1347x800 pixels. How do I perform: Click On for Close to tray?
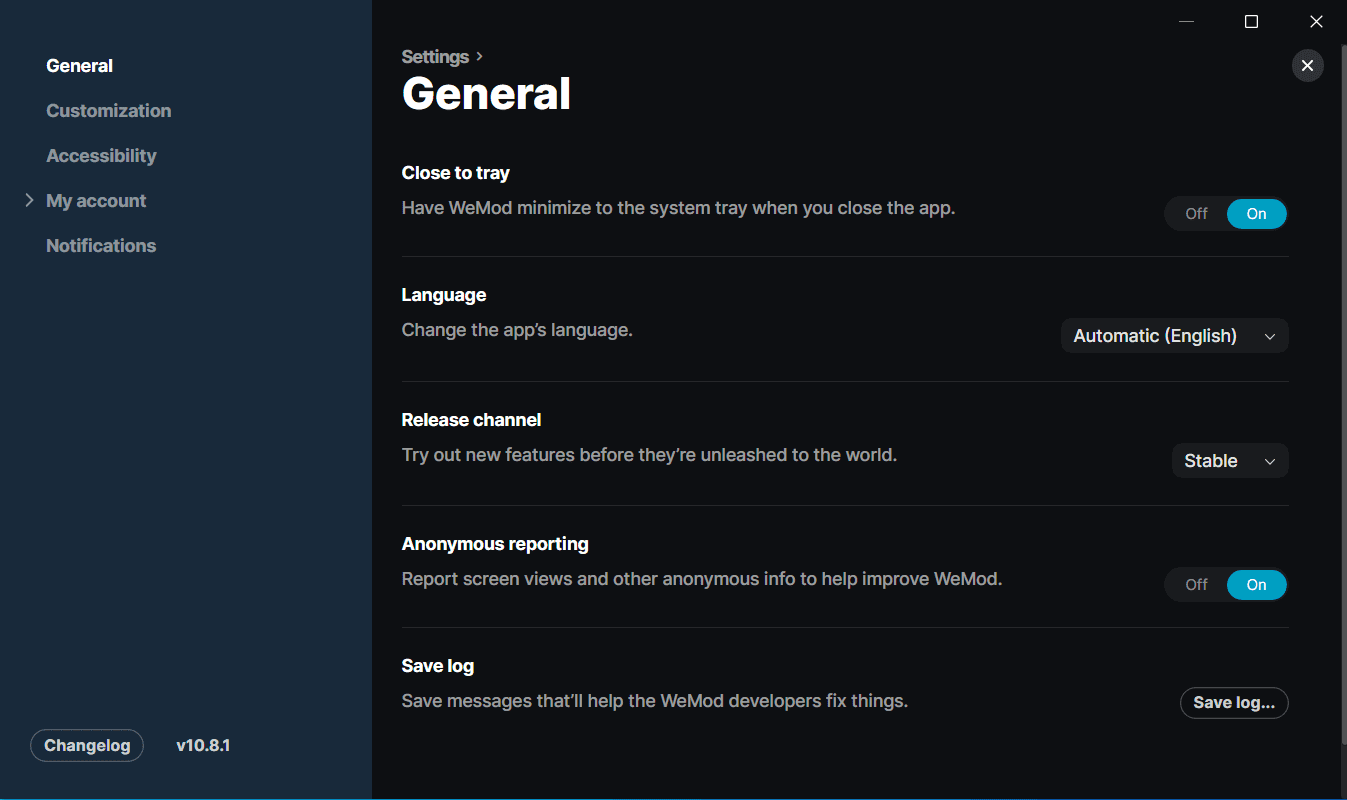click(x=1256, y=214)
